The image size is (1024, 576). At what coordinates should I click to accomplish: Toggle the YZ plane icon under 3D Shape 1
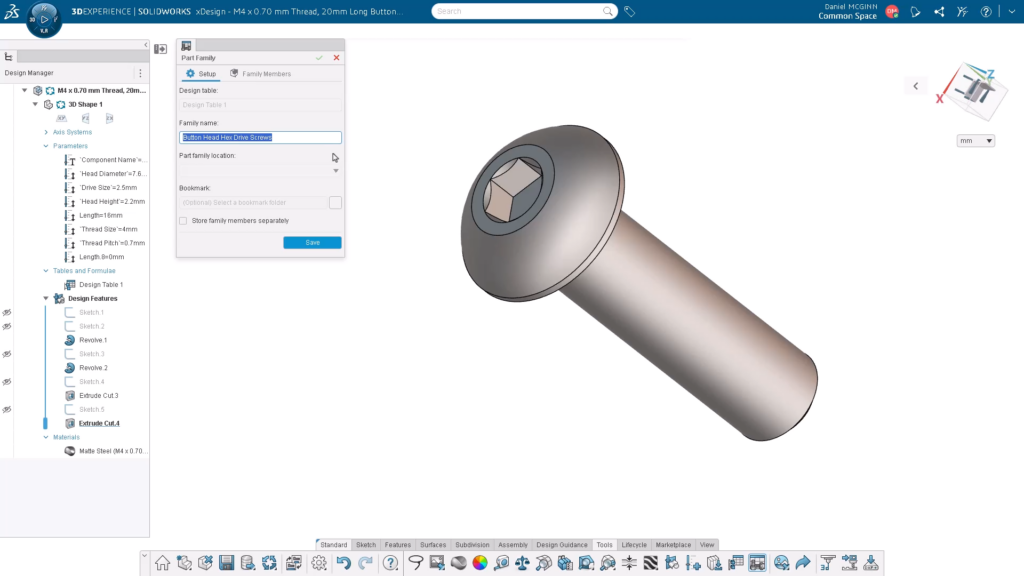[86, 118]
